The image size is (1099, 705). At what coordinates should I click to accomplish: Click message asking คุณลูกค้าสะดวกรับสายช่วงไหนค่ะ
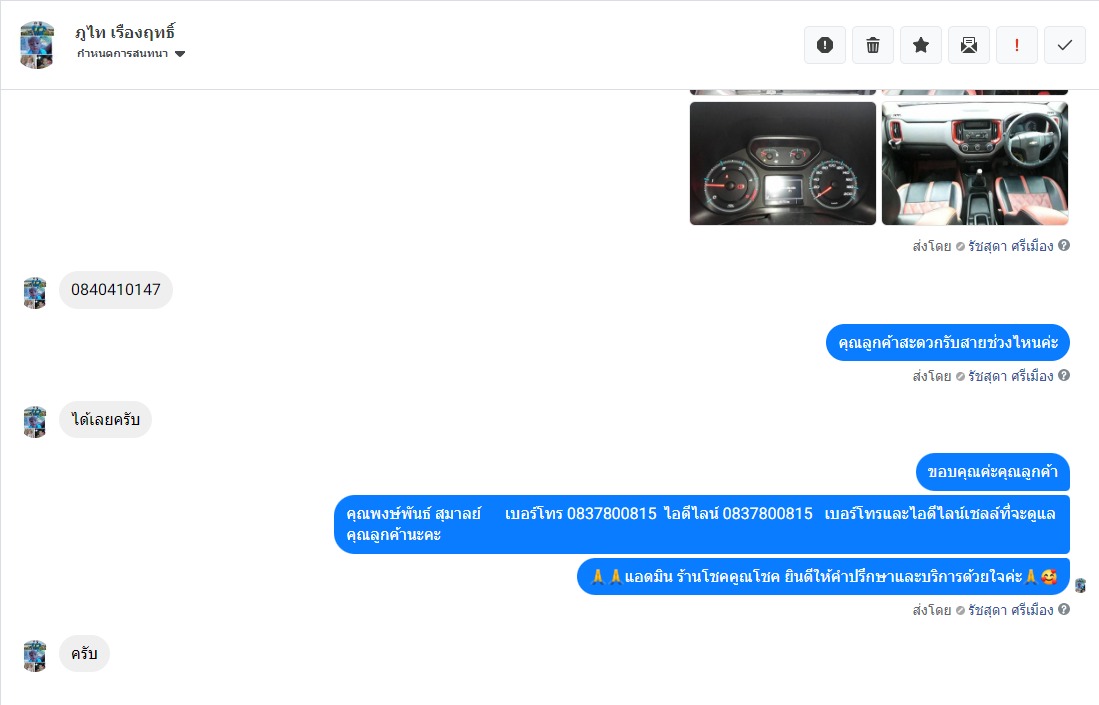click(x=948, y=343)
